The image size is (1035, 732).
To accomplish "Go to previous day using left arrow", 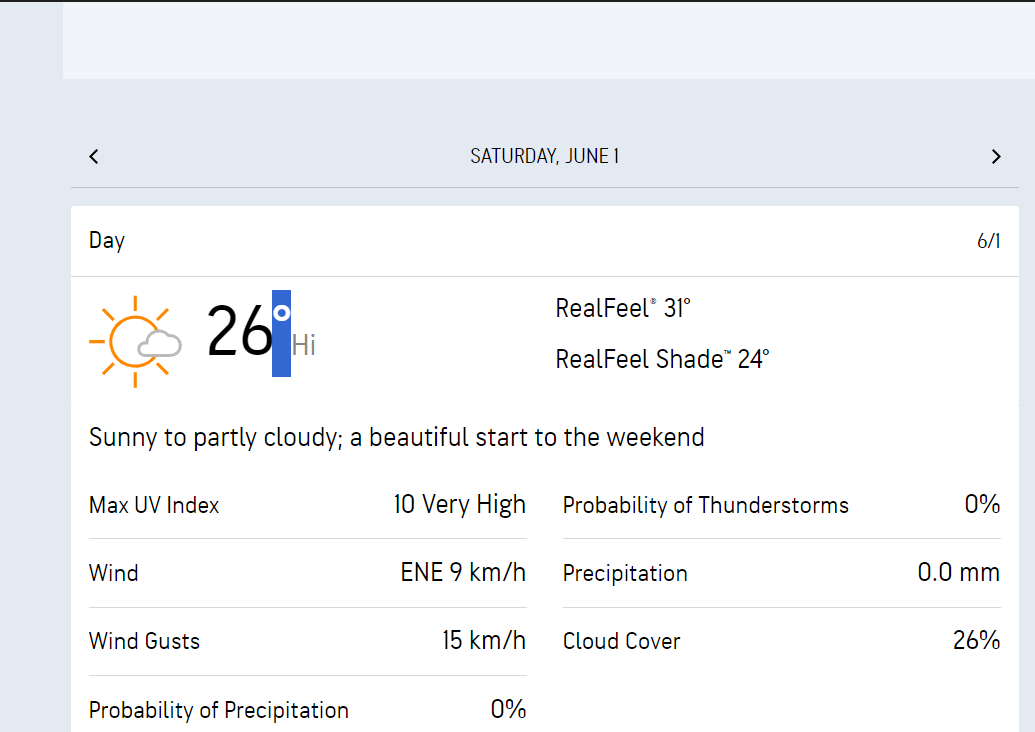I will click(94, 156).
